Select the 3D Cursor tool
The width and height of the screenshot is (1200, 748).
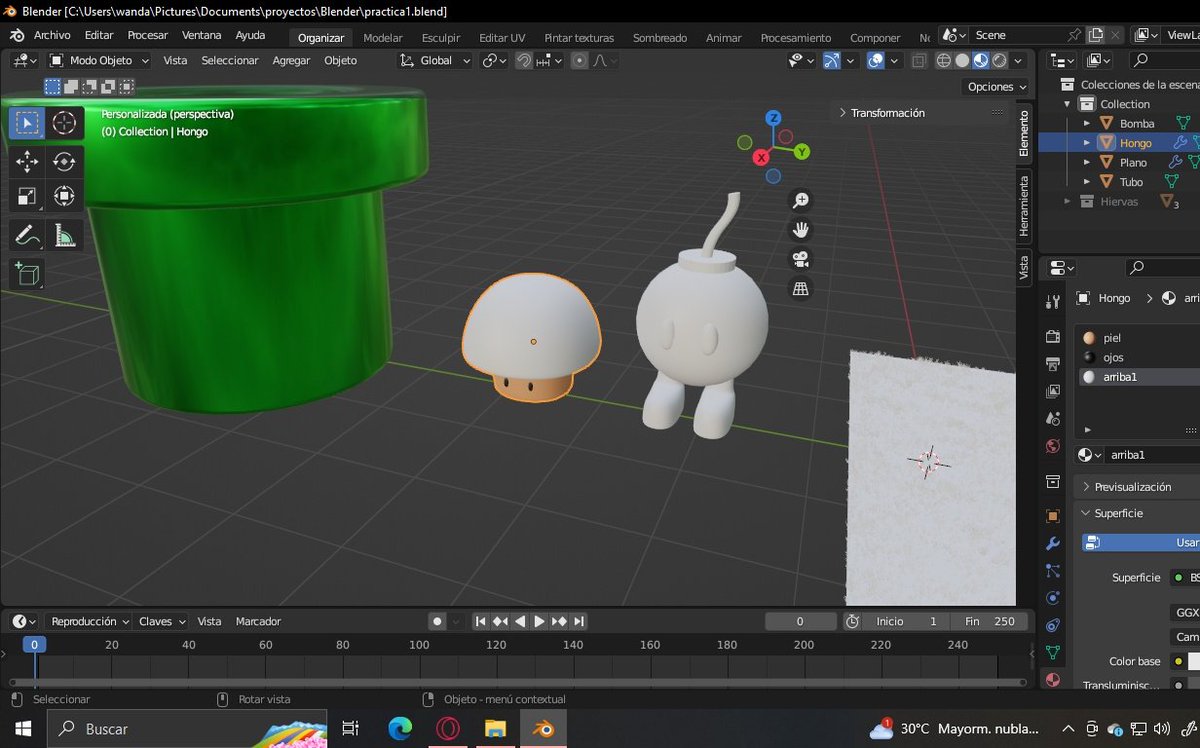click(64, 123)
